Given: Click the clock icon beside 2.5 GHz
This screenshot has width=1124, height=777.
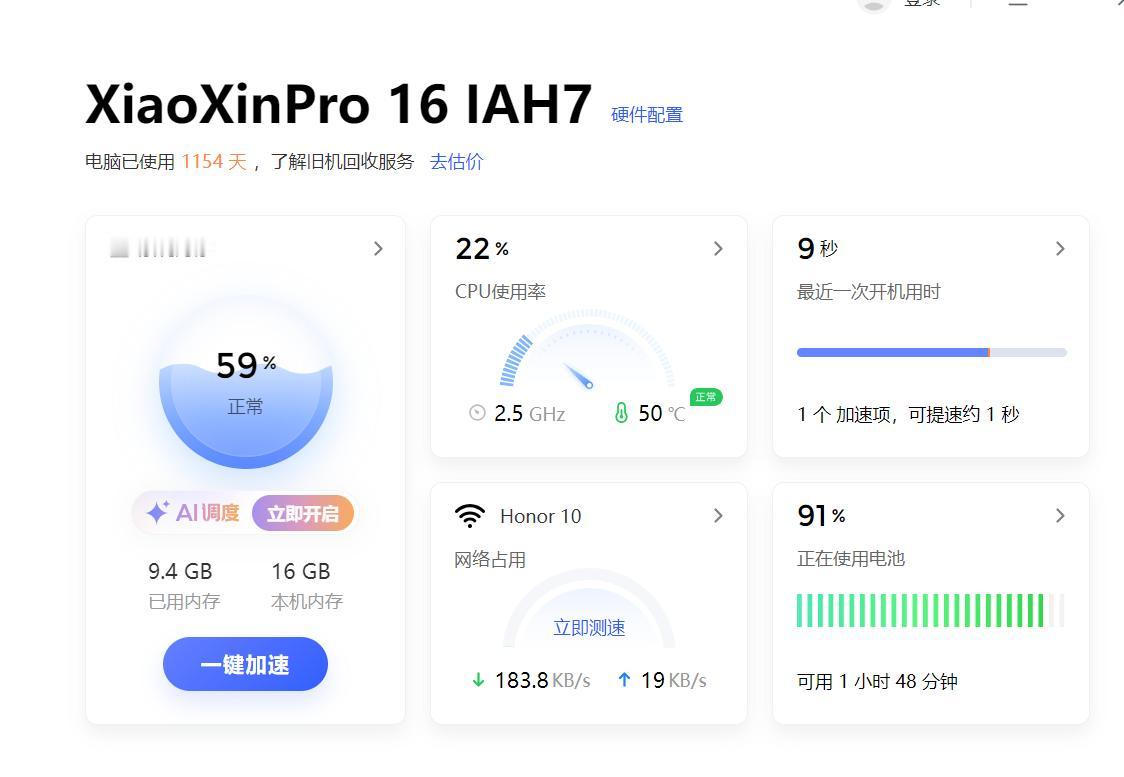Looking at the screenshot, I should click(x=477, y=413).
